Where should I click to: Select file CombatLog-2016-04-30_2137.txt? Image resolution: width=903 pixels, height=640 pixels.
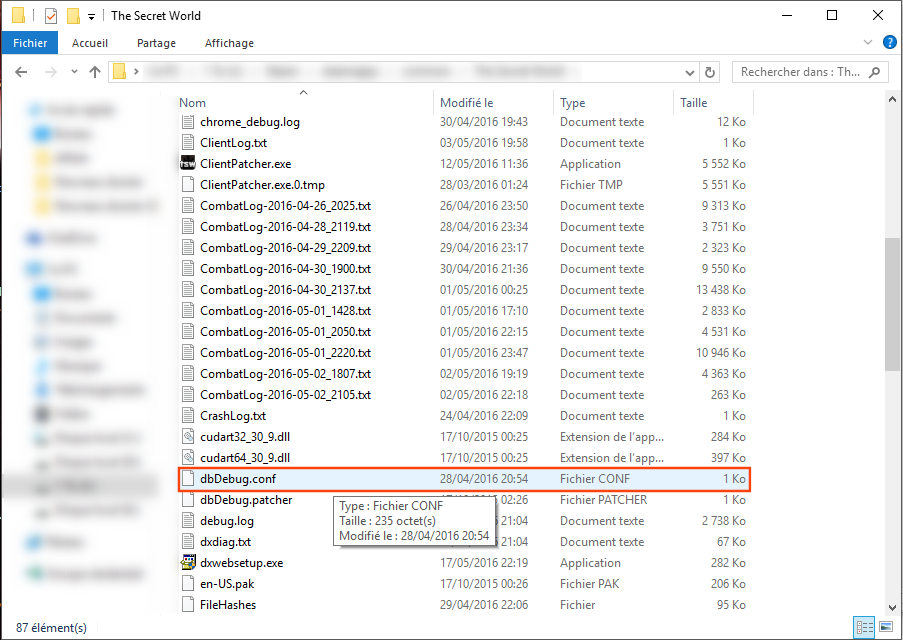(286, 290)
